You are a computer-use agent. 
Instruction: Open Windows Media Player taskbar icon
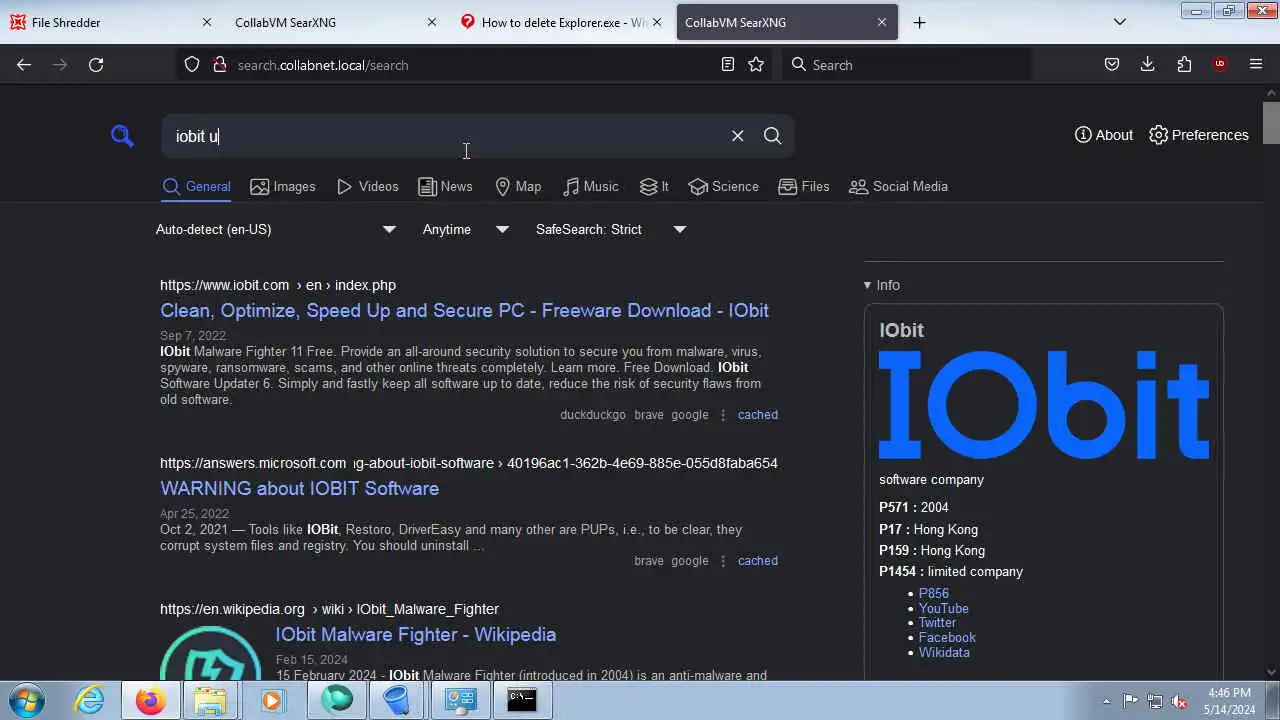tap(271, 700)
